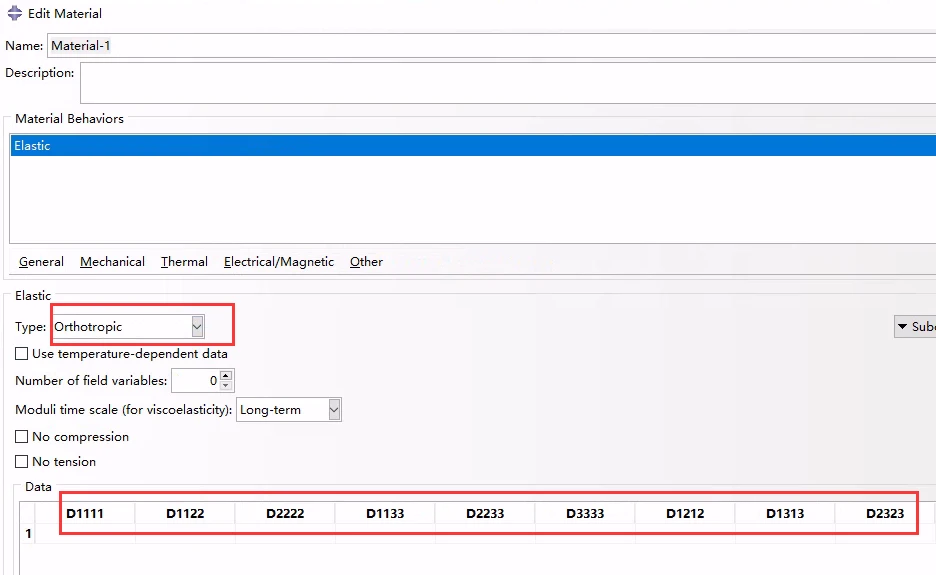Click the material Name input field
This screenshot has height=575, width=936.
(490, 46)
